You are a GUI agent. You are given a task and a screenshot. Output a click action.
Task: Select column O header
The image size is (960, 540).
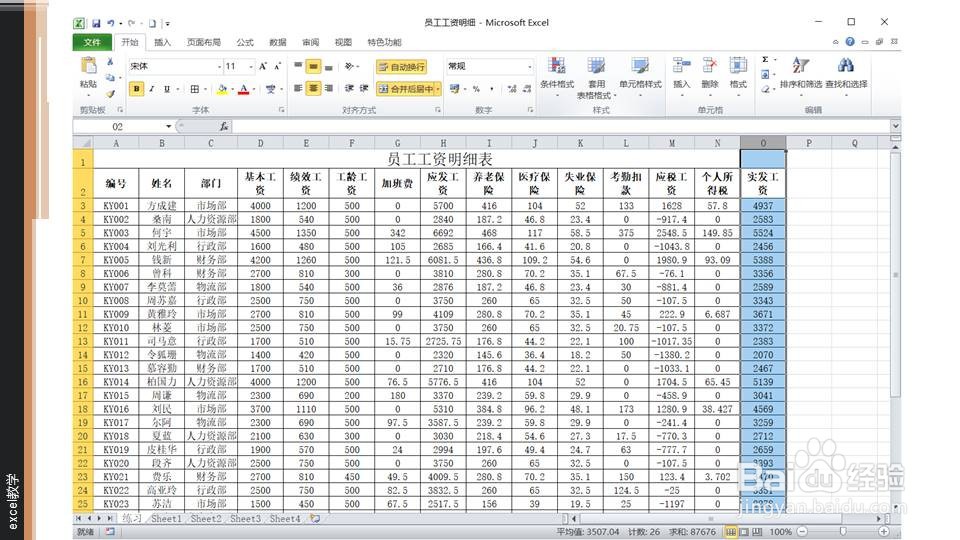[763, 143]
